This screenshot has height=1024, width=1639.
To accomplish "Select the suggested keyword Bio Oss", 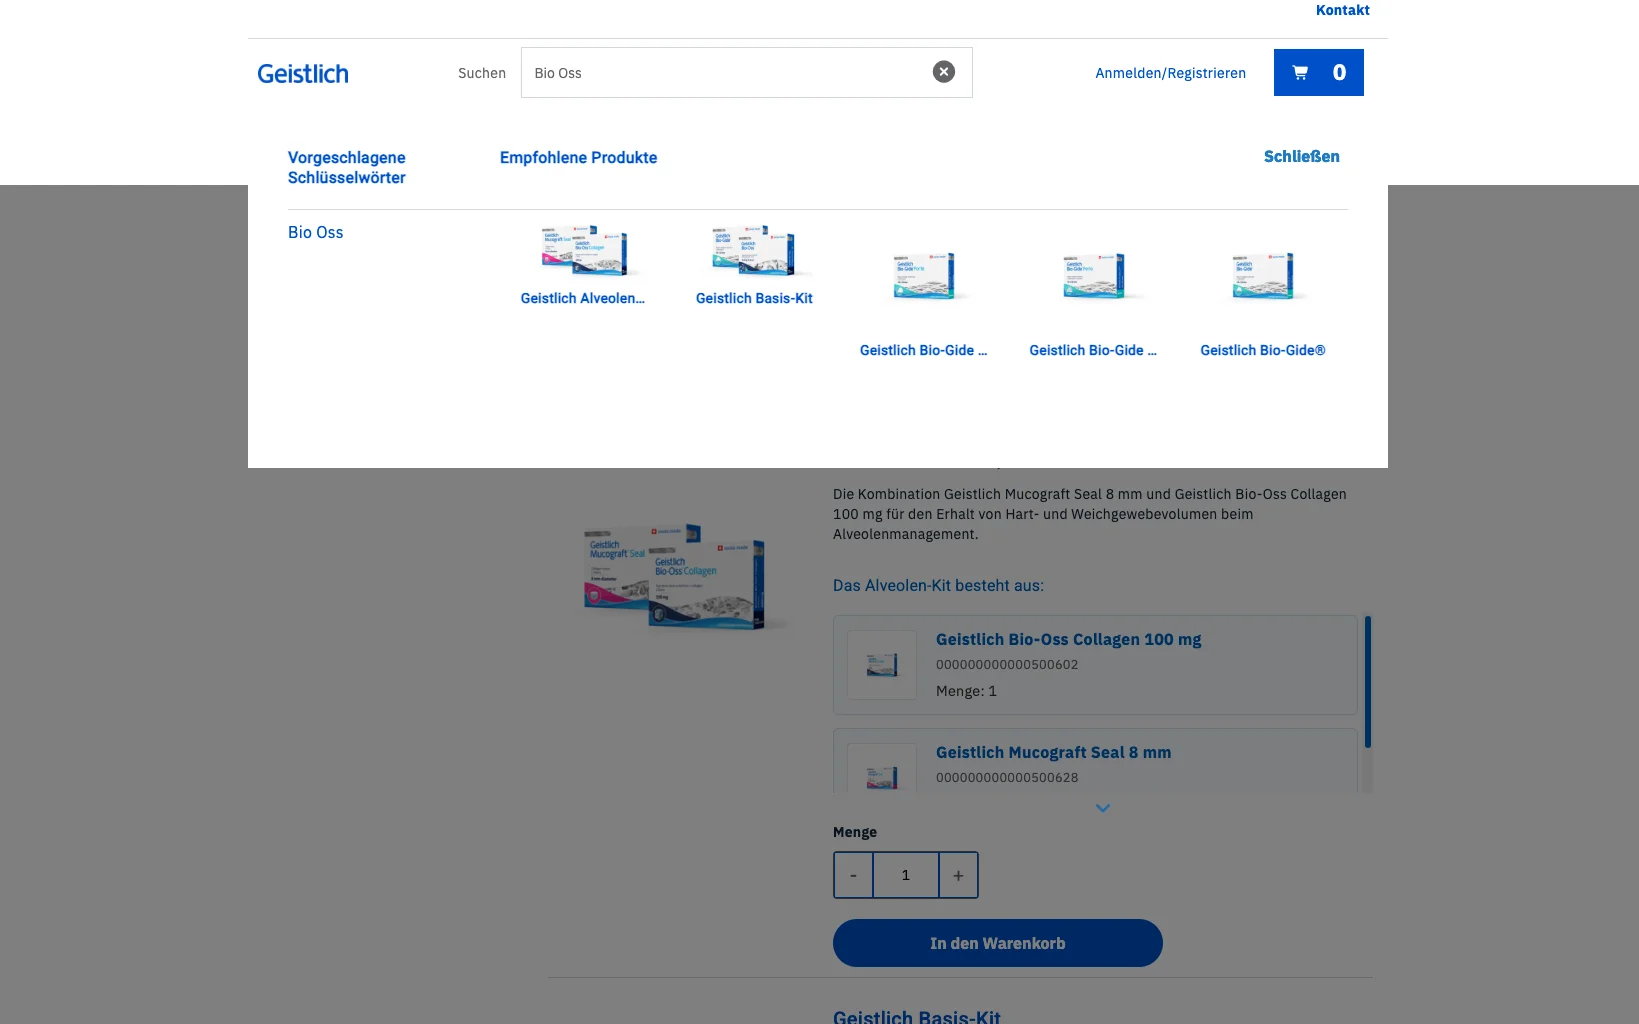I will coord(316,232).
